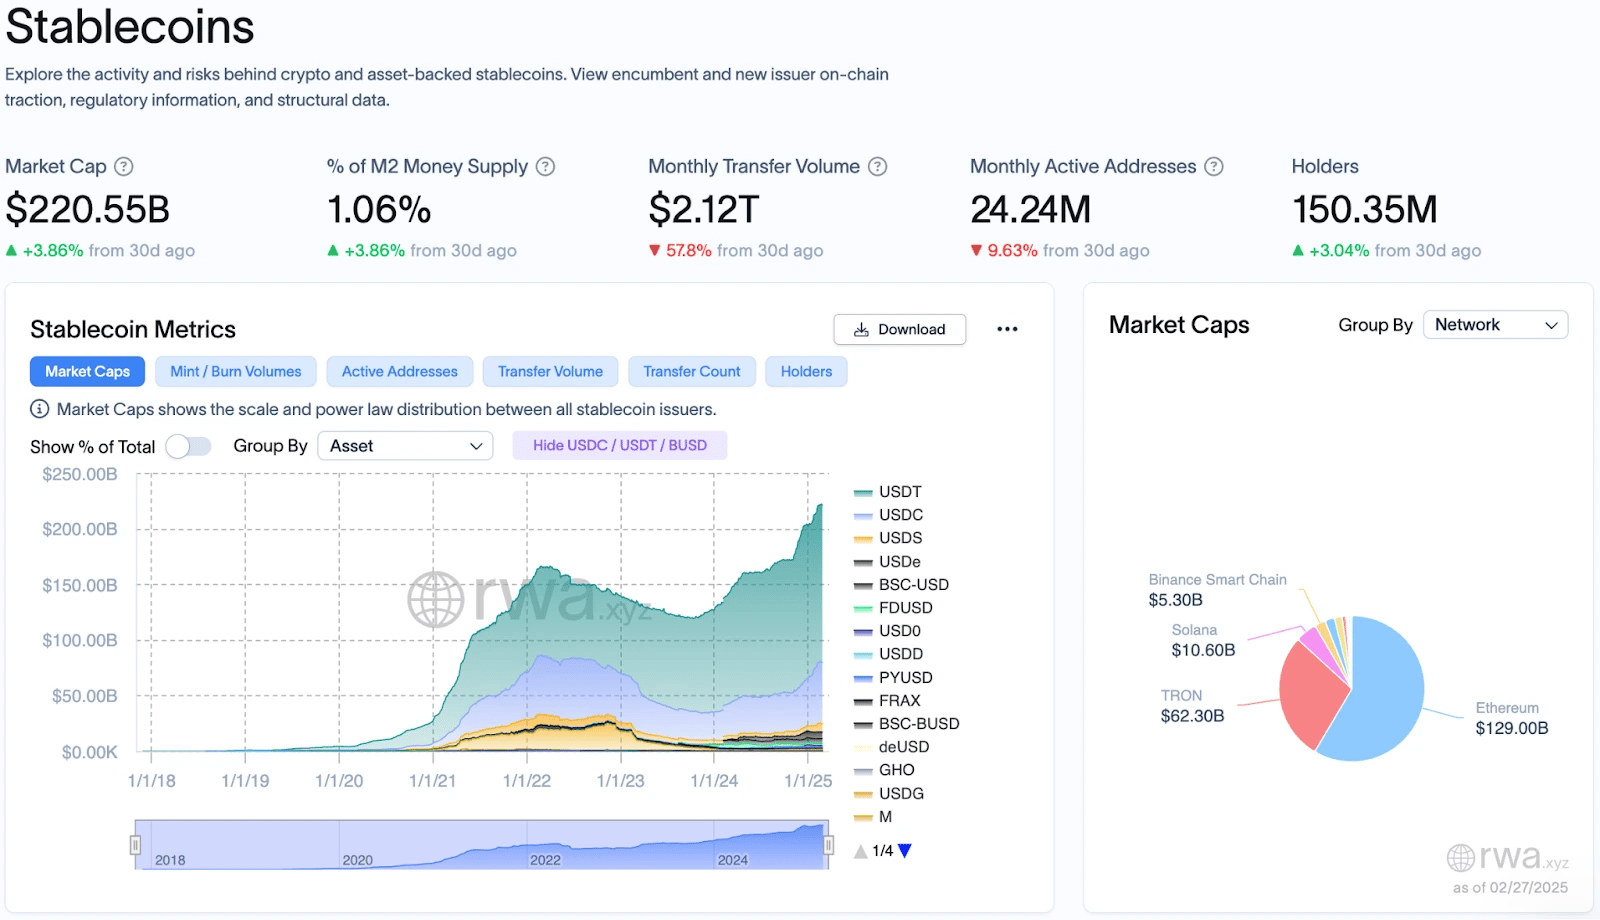
Task: Enable the Show % of Total toggle
Action: tap(188, 446)
